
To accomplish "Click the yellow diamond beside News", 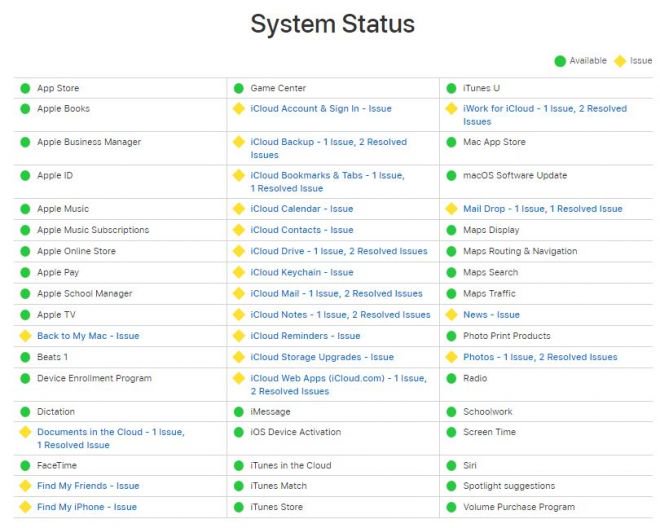I will click(451, 315).
